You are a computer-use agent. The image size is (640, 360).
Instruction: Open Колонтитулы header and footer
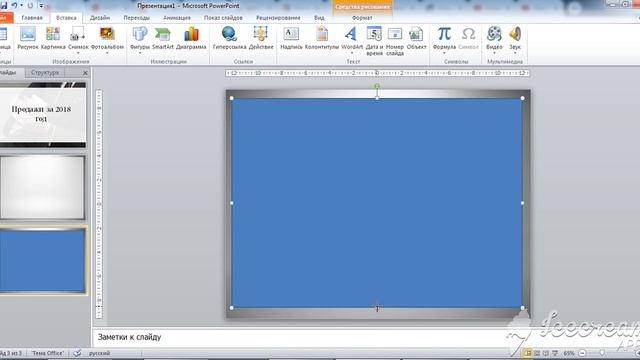coord(322,38)
